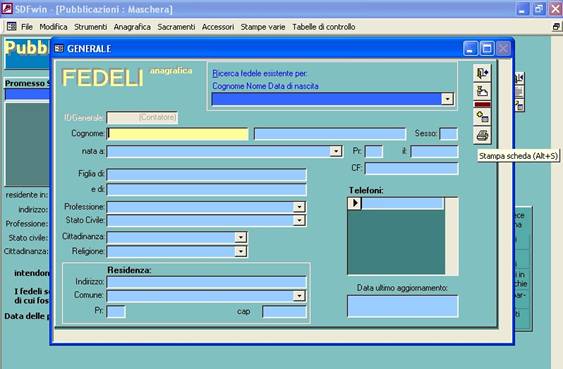Click the exit door icon in FEDELI form
Screen dimensions: 563x369
pos(482,73)
